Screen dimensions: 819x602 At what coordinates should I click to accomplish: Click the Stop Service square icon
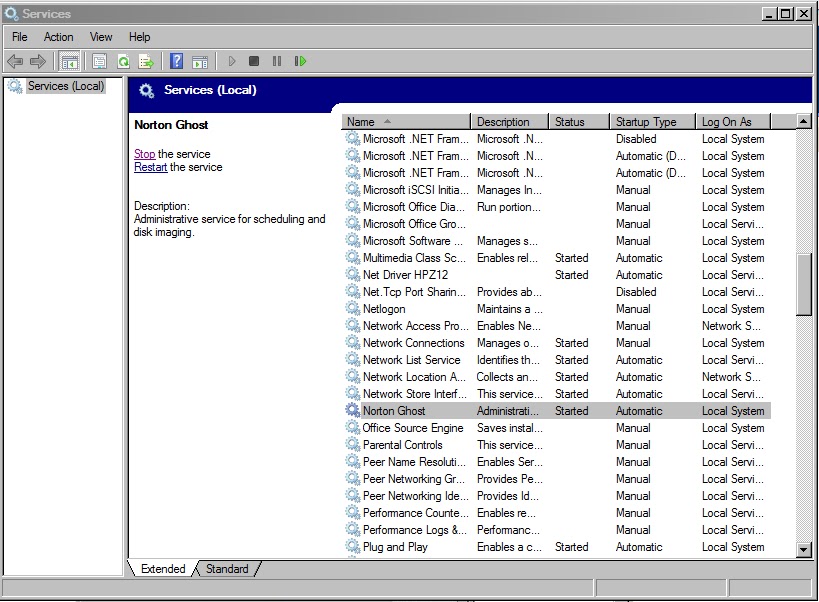point(254,62)
